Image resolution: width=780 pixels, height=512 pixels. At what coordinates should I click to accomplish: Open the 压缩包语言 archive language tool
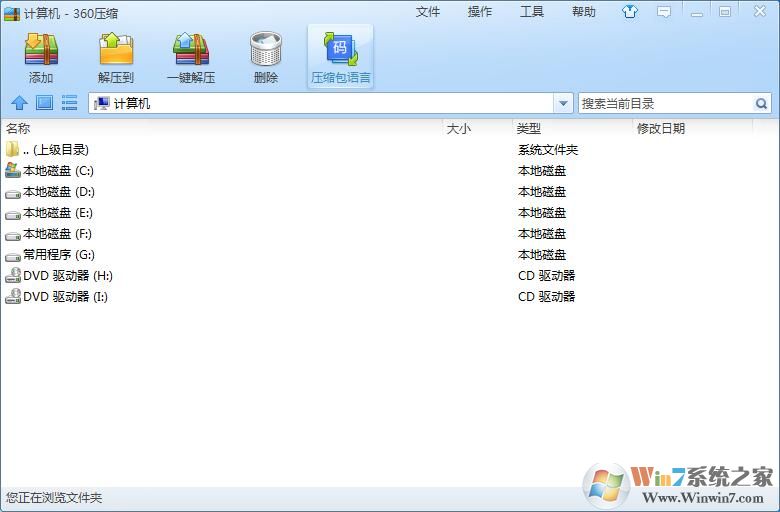point(341,57)
